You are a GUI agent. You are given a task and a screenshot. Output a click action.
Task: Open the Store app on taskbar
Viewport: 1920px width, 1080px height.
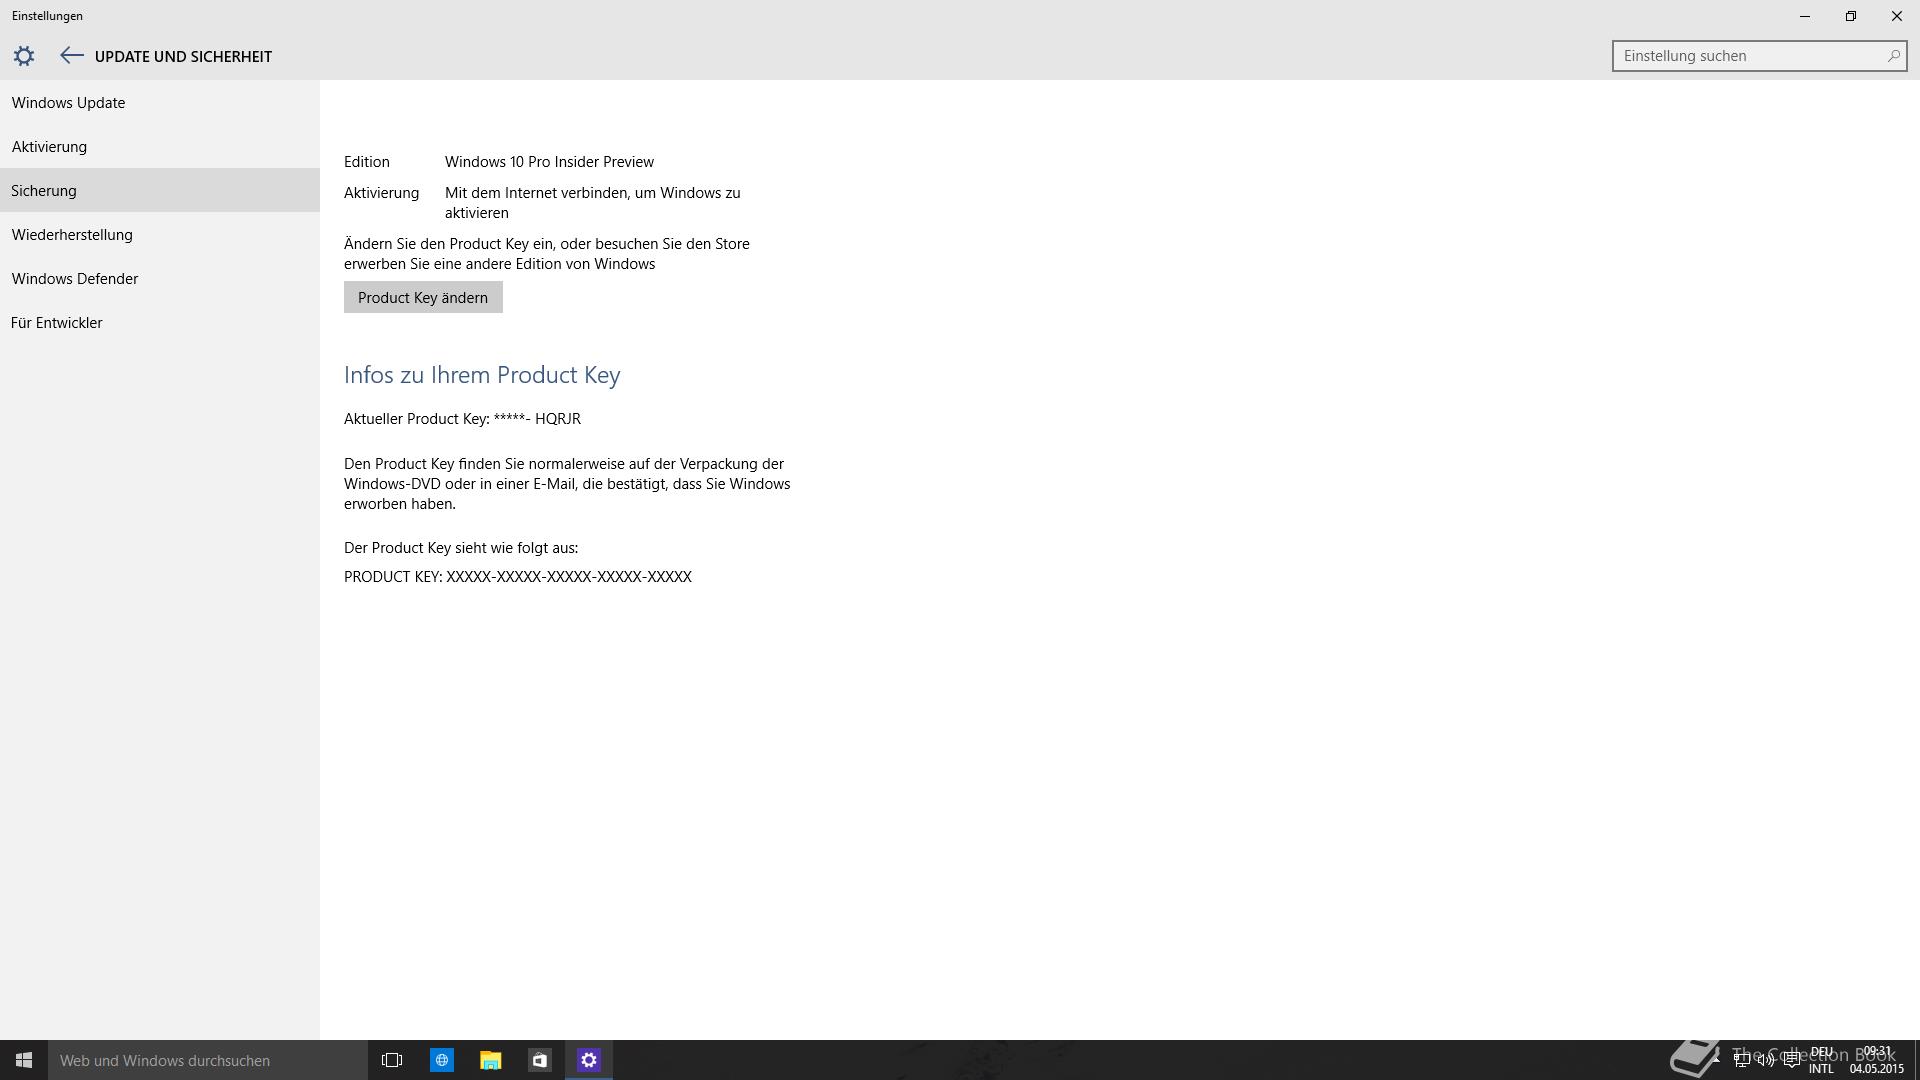click(539, 1060)
